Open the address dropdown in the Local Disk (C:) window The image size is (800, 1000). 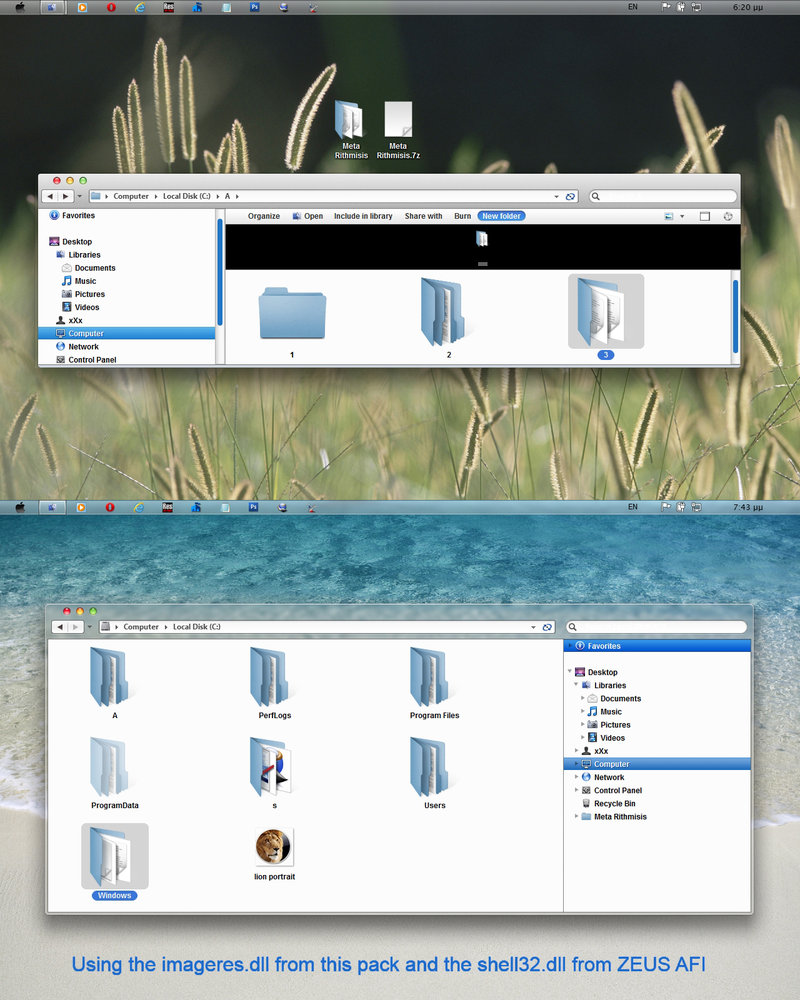pyautogui.click(x=533, y=627)
